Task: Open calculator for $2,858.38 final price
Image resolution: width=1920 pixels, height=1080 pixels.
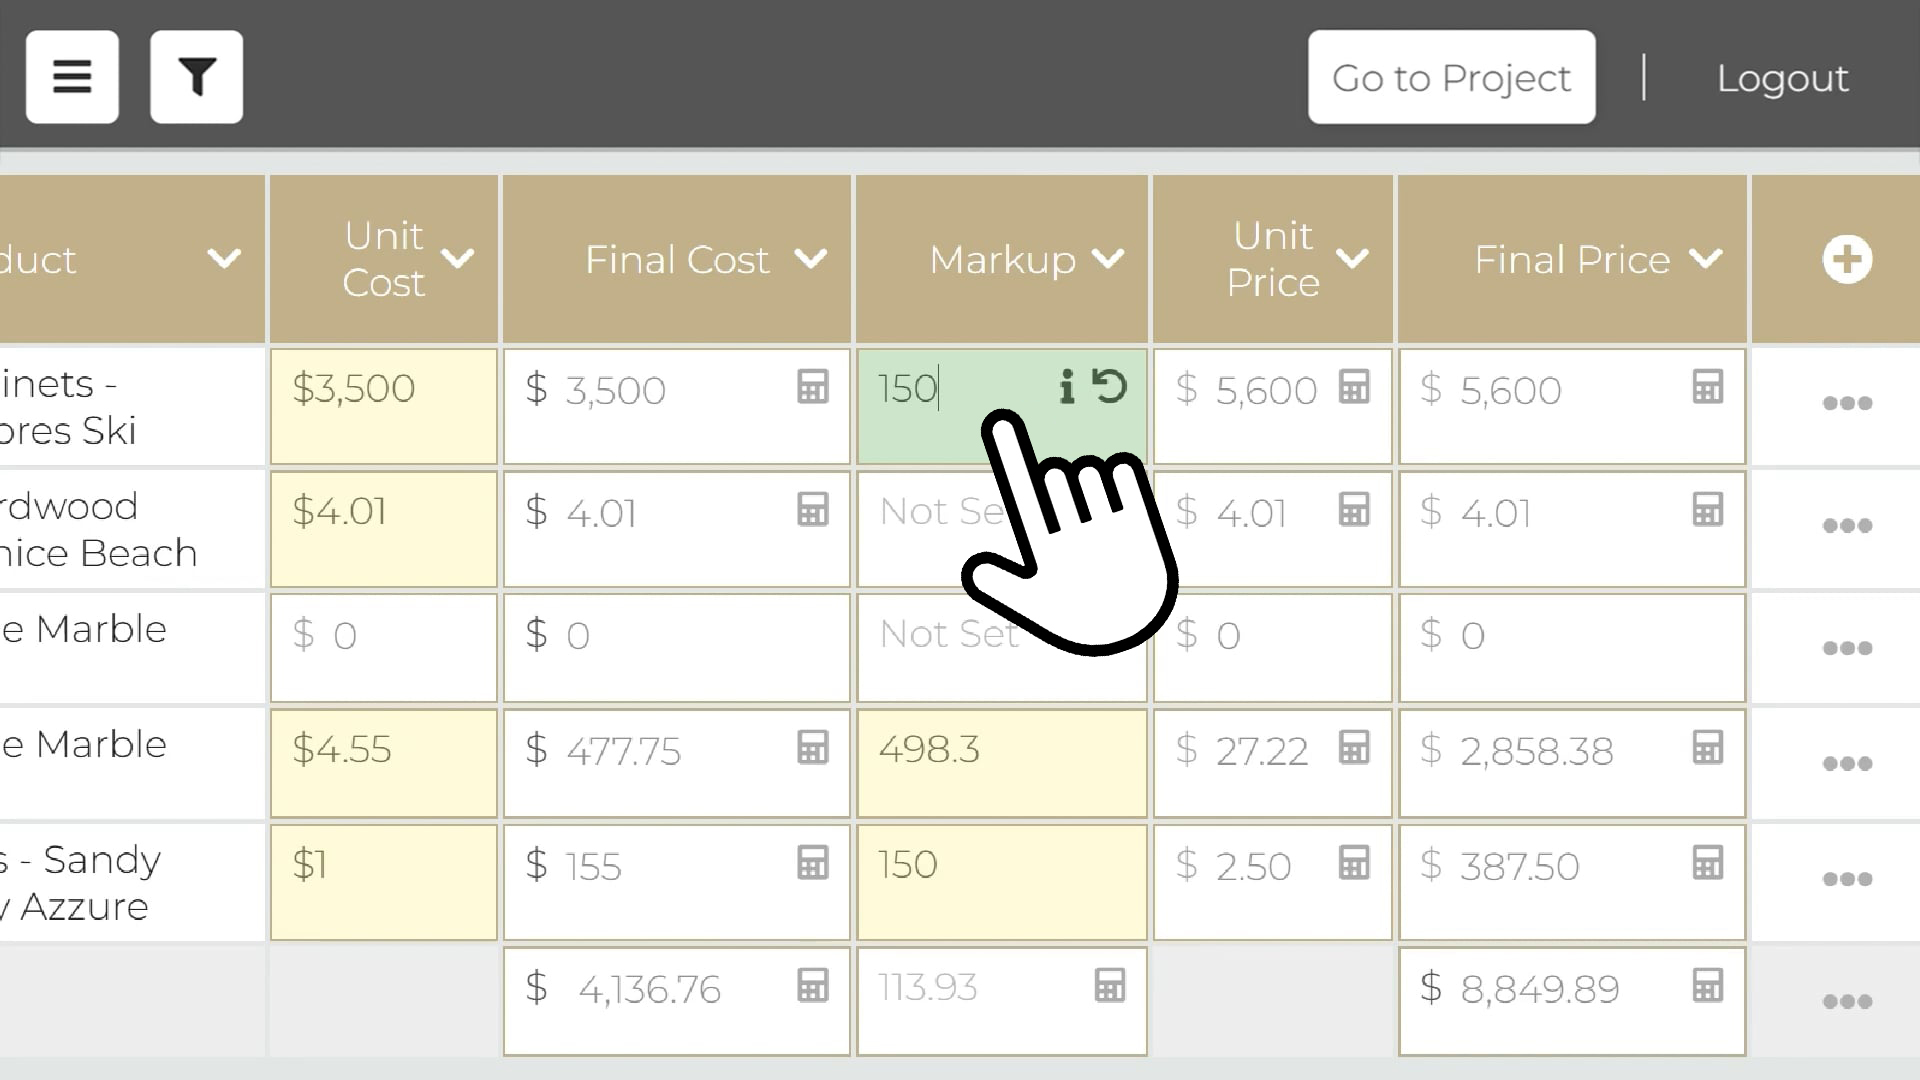Action: [1708, 748]
